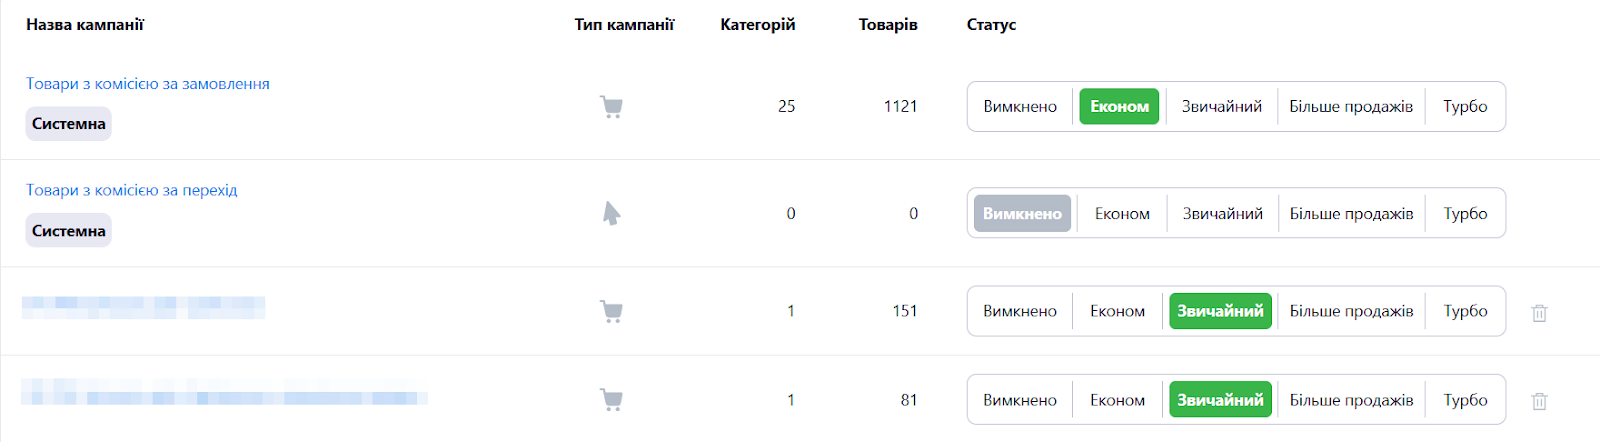
Task: Switch click-commission campaign to Економ
Action: 1122,214
